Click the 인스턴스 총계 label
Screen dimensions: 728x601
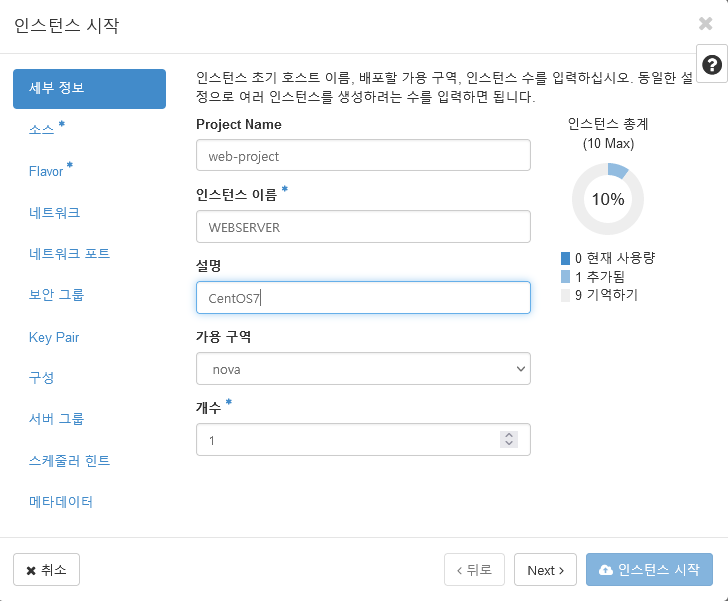coord(608,124)
